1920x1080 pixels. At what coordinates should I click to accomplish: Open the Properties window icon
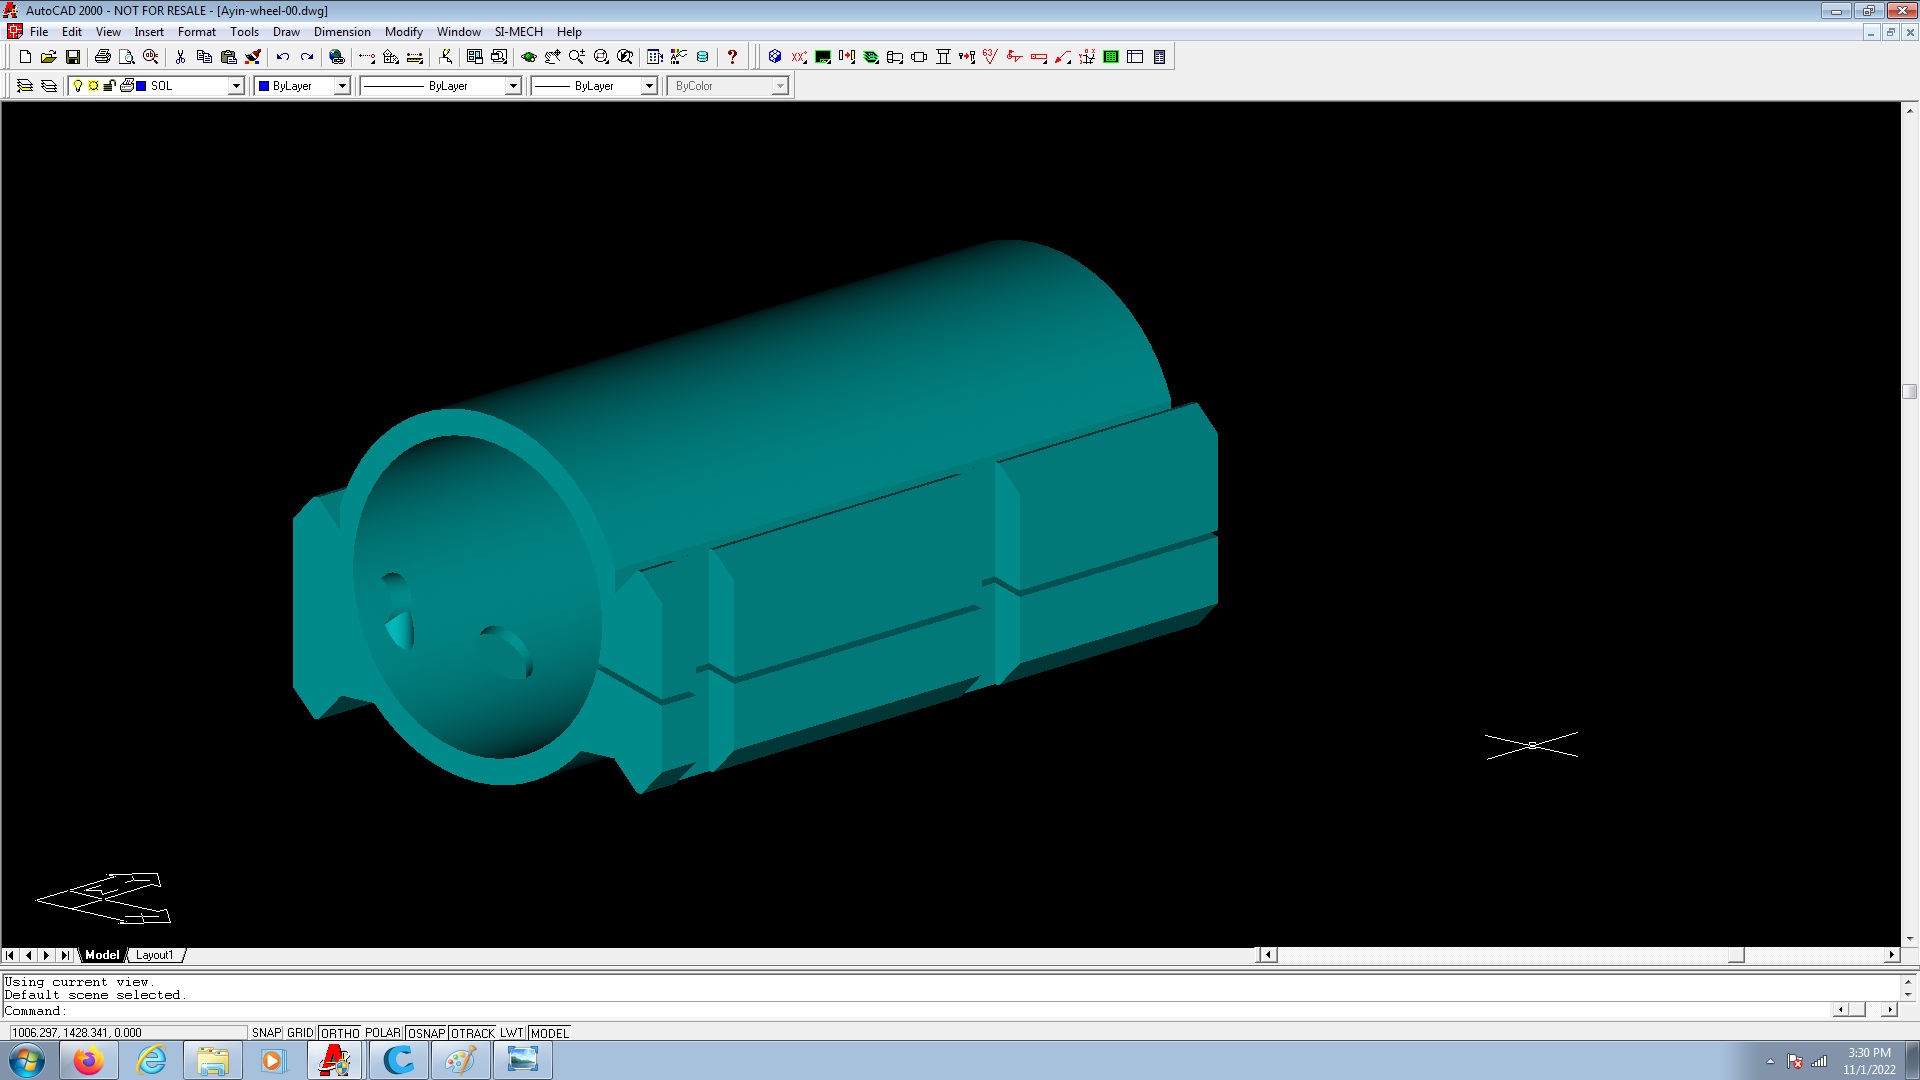pyautogui.click(x=655, y=57)
